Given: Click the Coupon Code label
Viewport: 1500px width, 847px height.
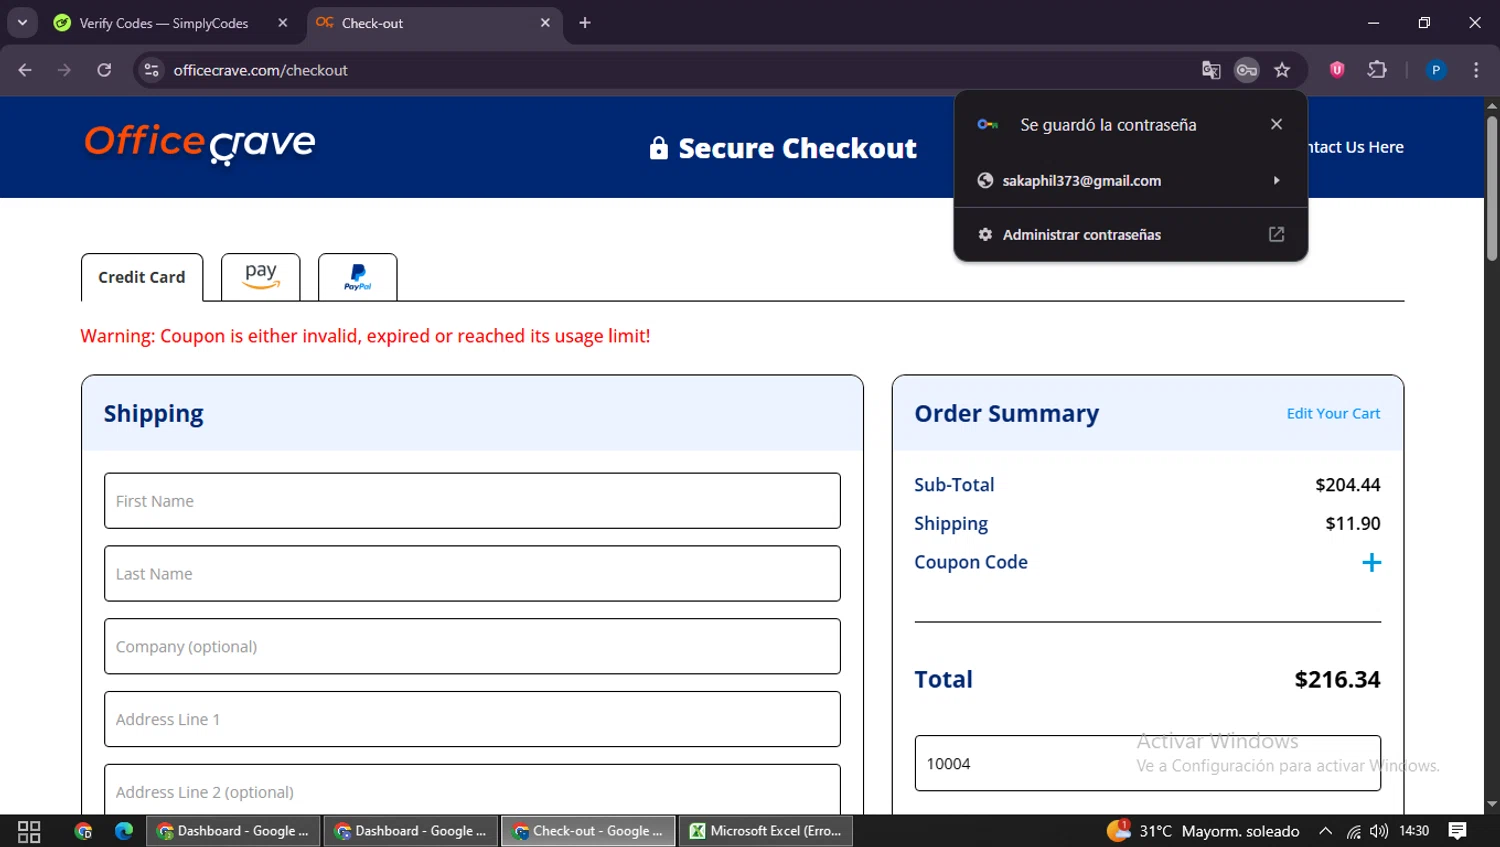Looking at the screenshot, I should [x=971, y=562].
